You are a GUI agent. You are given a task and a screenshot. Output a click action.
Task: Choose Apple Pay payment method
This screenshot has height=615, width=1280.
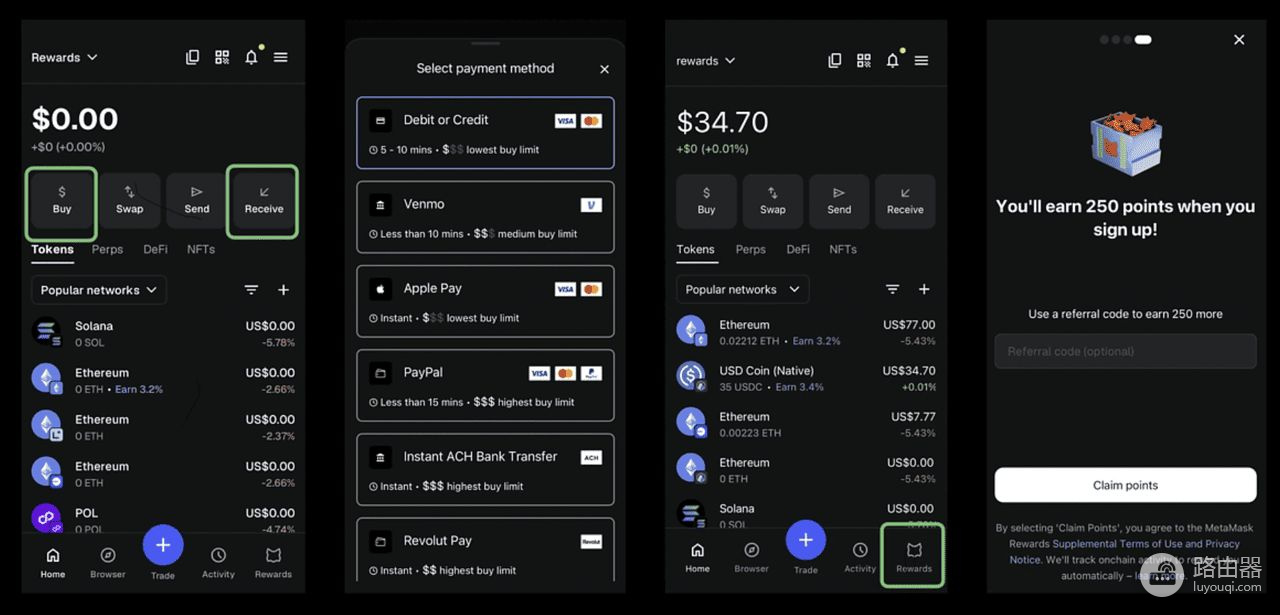pos(485,301)
